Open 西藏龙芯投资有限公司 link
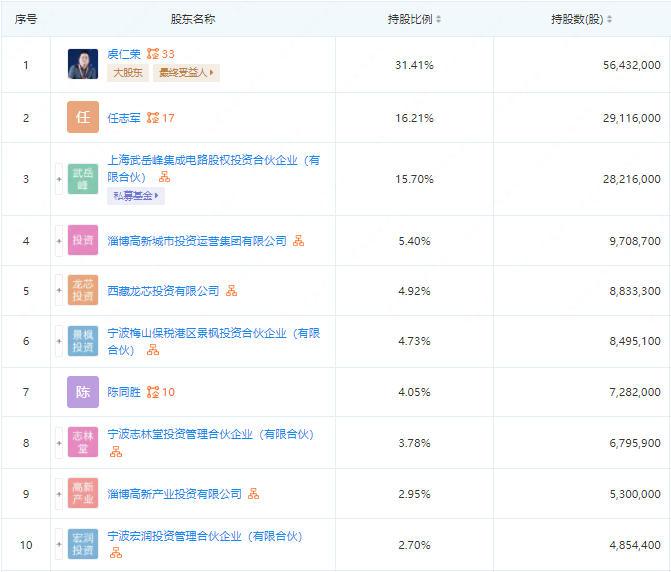The image size is (671, 572). tap(163, 291)
